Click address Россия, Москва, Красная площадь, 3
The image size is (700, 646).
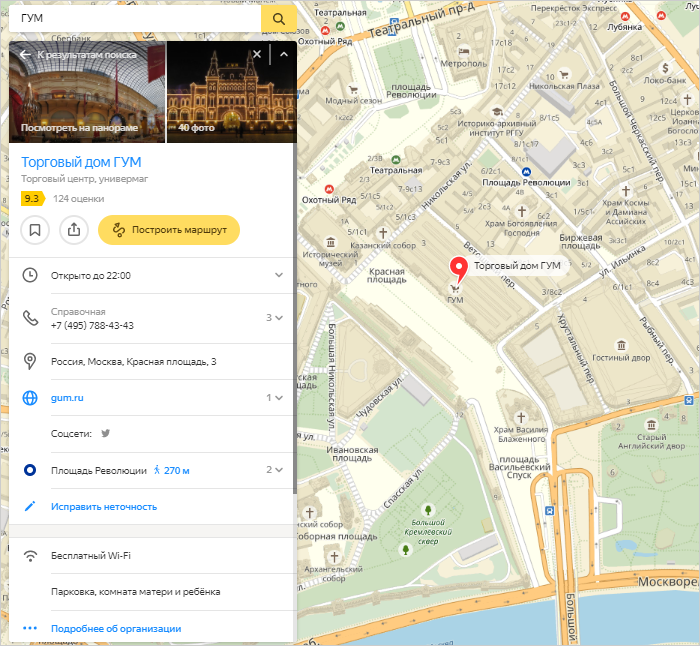point(133,362)
